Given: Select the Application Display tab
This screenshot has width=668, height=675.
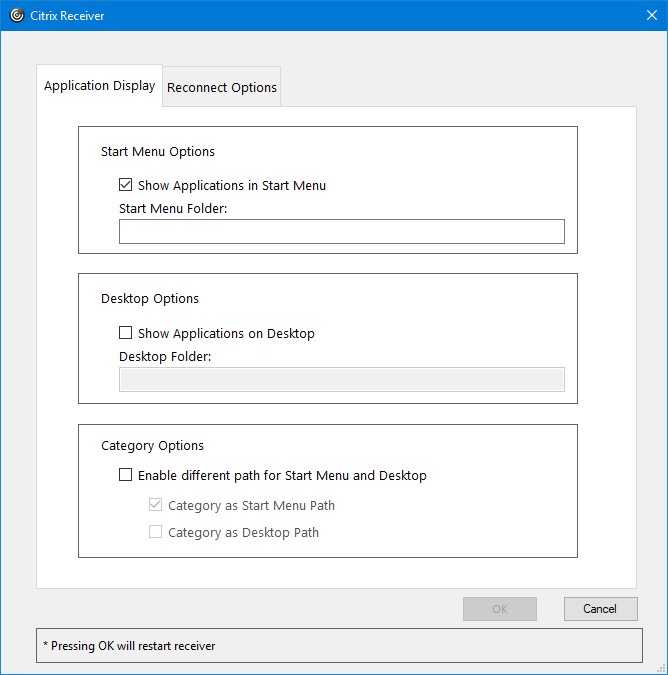Looking at the screenshot, I should tap(99, 86).
